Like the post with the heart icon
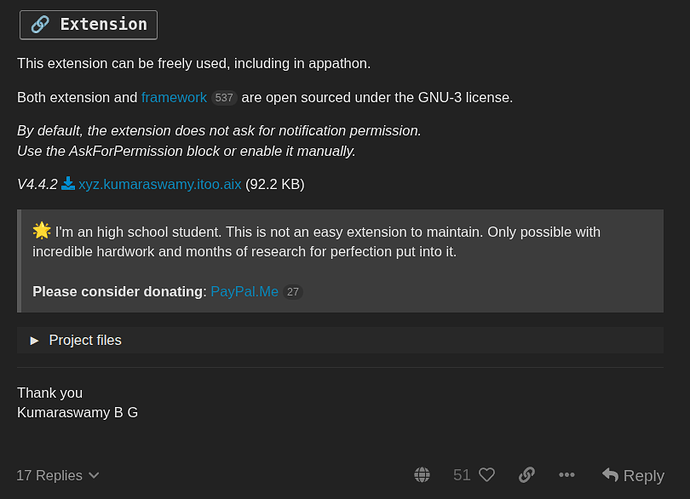The image size is (690, 499). click(487, 475)
